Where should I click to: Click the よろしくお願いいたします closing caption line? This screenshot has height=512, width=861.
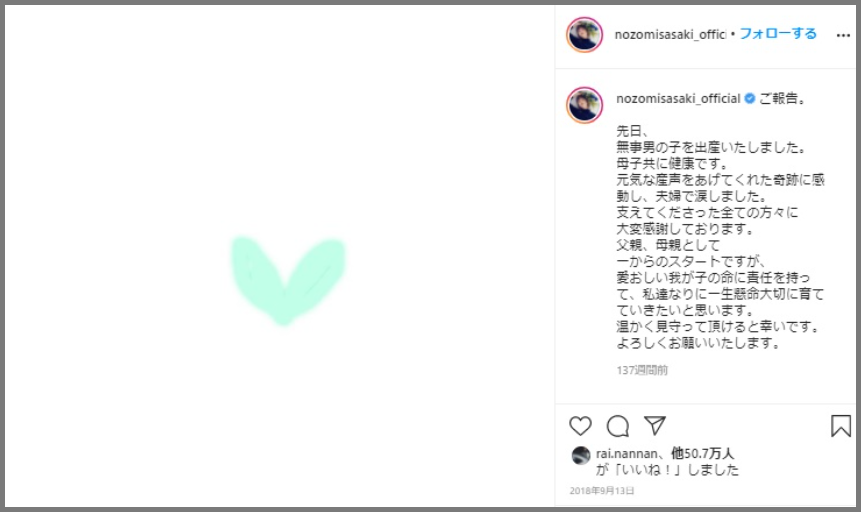coord(698,343)
